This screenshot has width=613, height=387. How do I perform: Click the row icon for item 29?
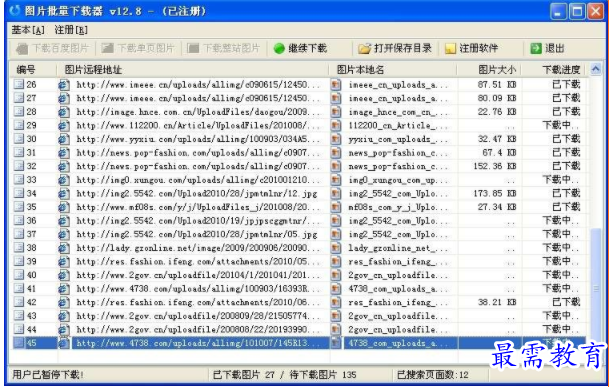pos(18,125)
